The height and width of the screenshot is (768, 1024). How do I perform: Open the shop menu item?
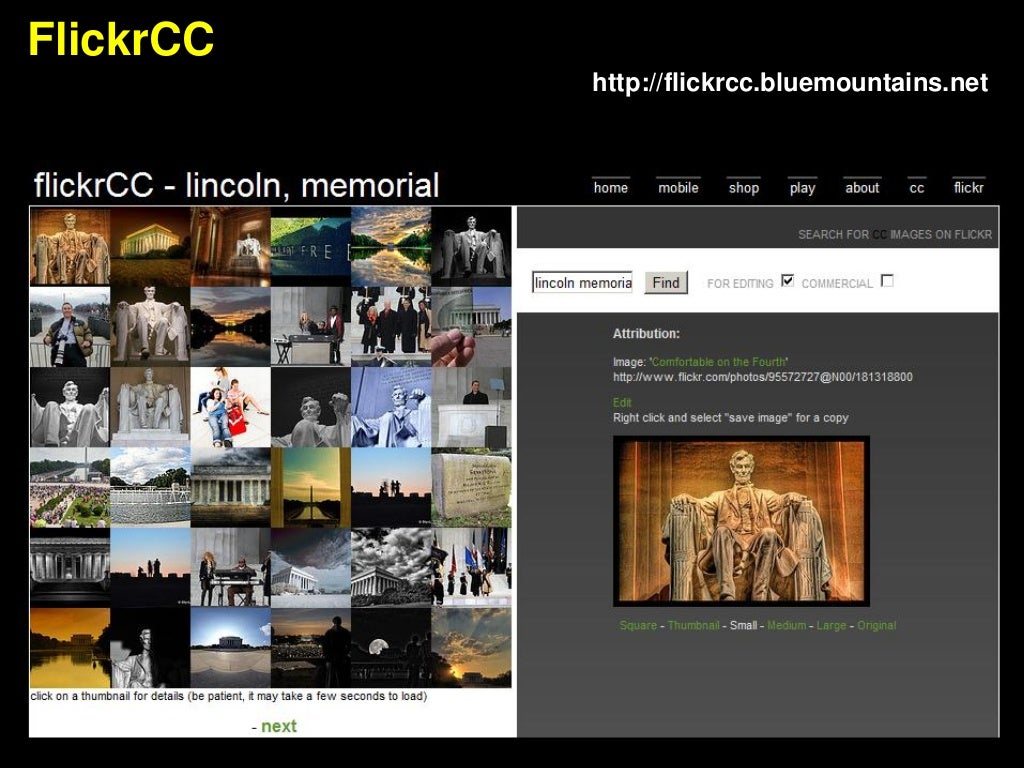[743, 188]
